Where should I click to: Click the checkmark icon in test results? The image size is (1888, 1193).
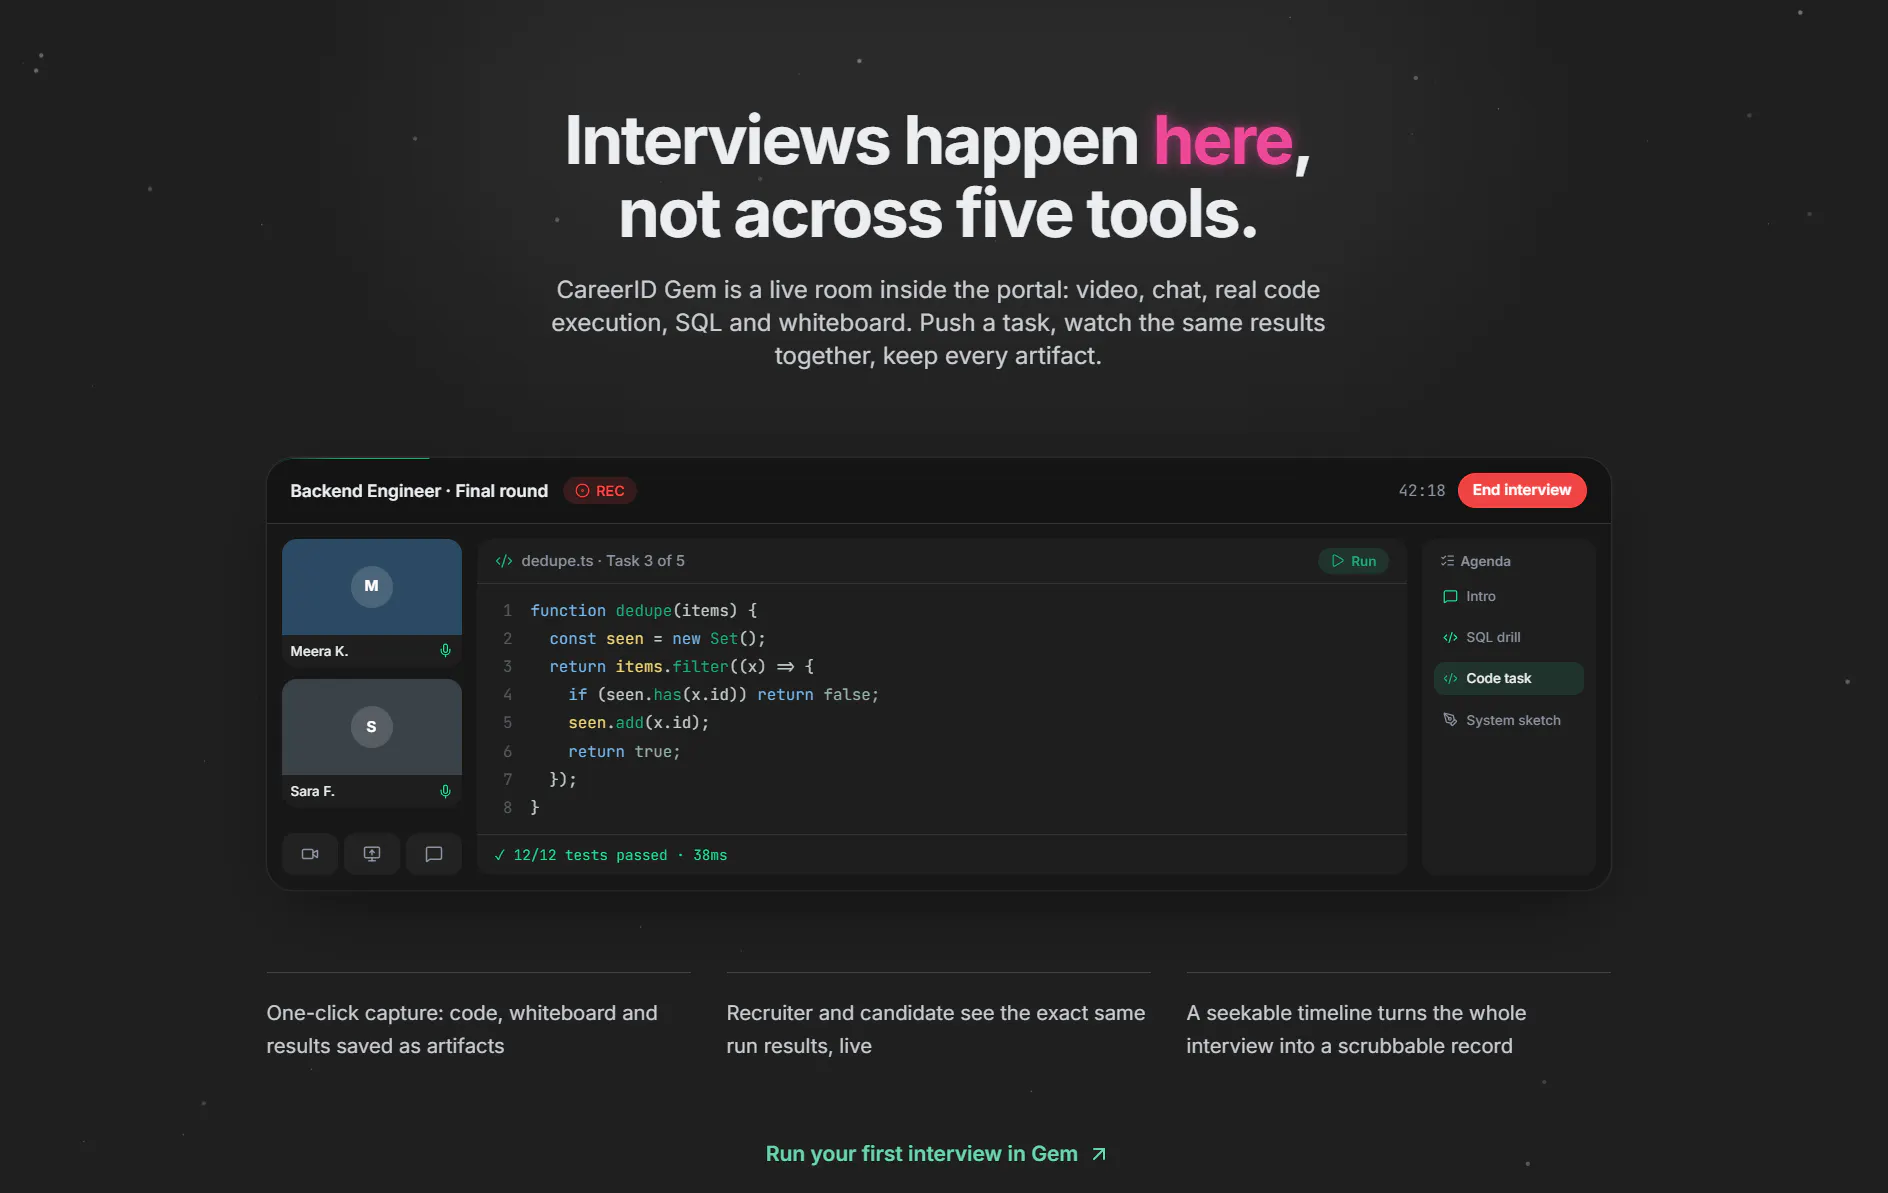tap(499, 855)
